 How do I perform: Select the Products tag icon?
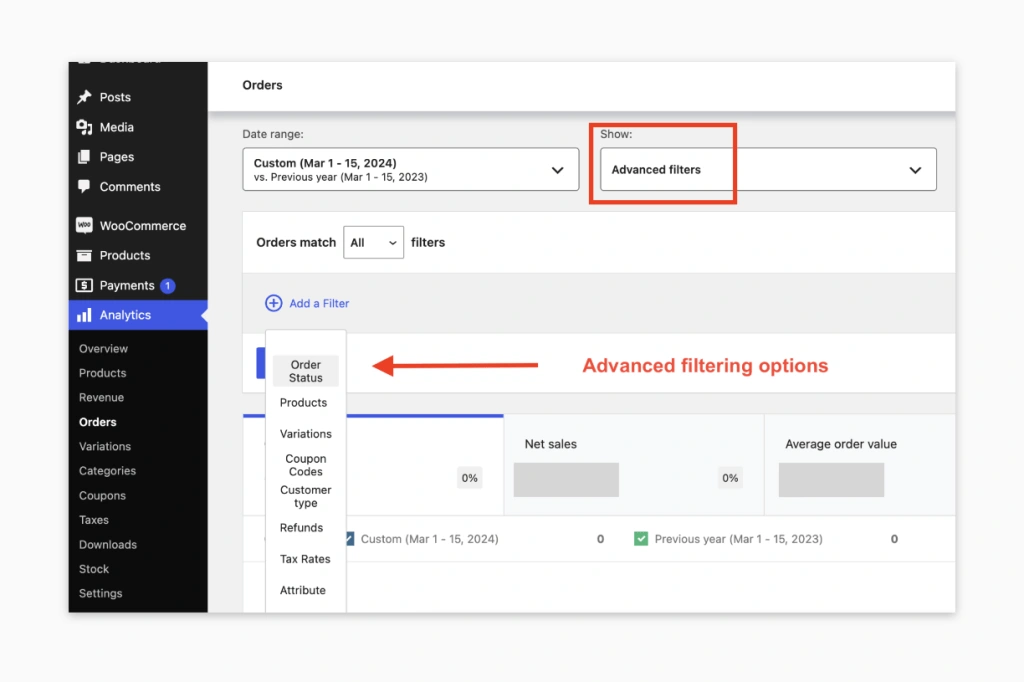coord(84,255)
